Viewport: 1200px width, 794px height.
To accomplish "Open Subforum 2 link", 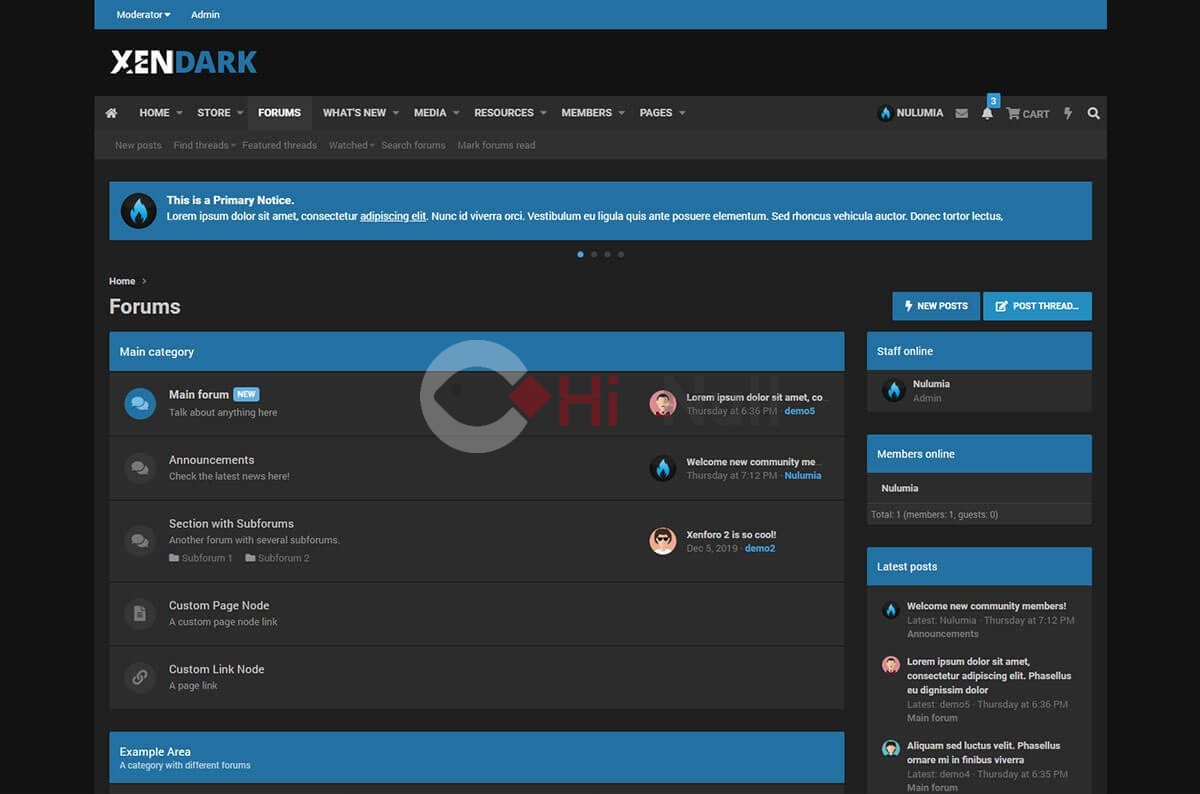I will click(x=284, y=558).
